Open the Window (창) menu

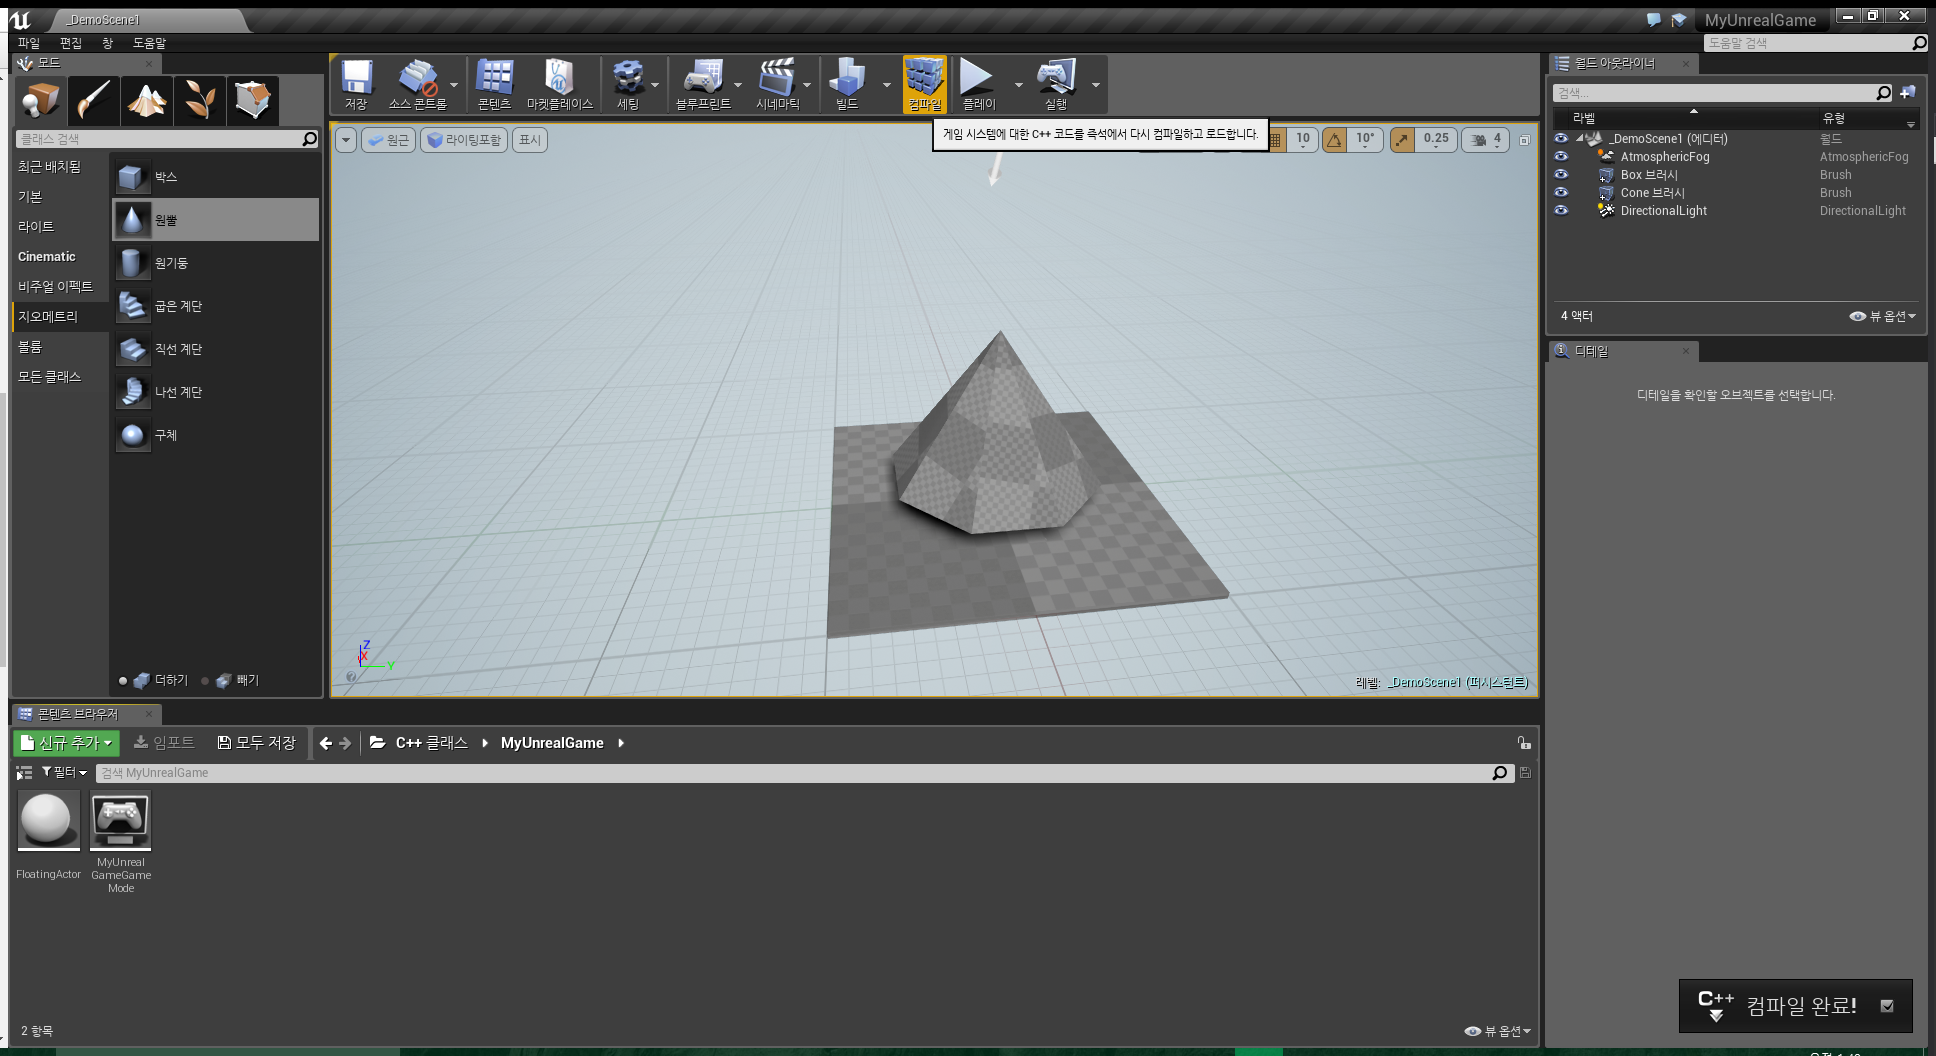(108, 43)
